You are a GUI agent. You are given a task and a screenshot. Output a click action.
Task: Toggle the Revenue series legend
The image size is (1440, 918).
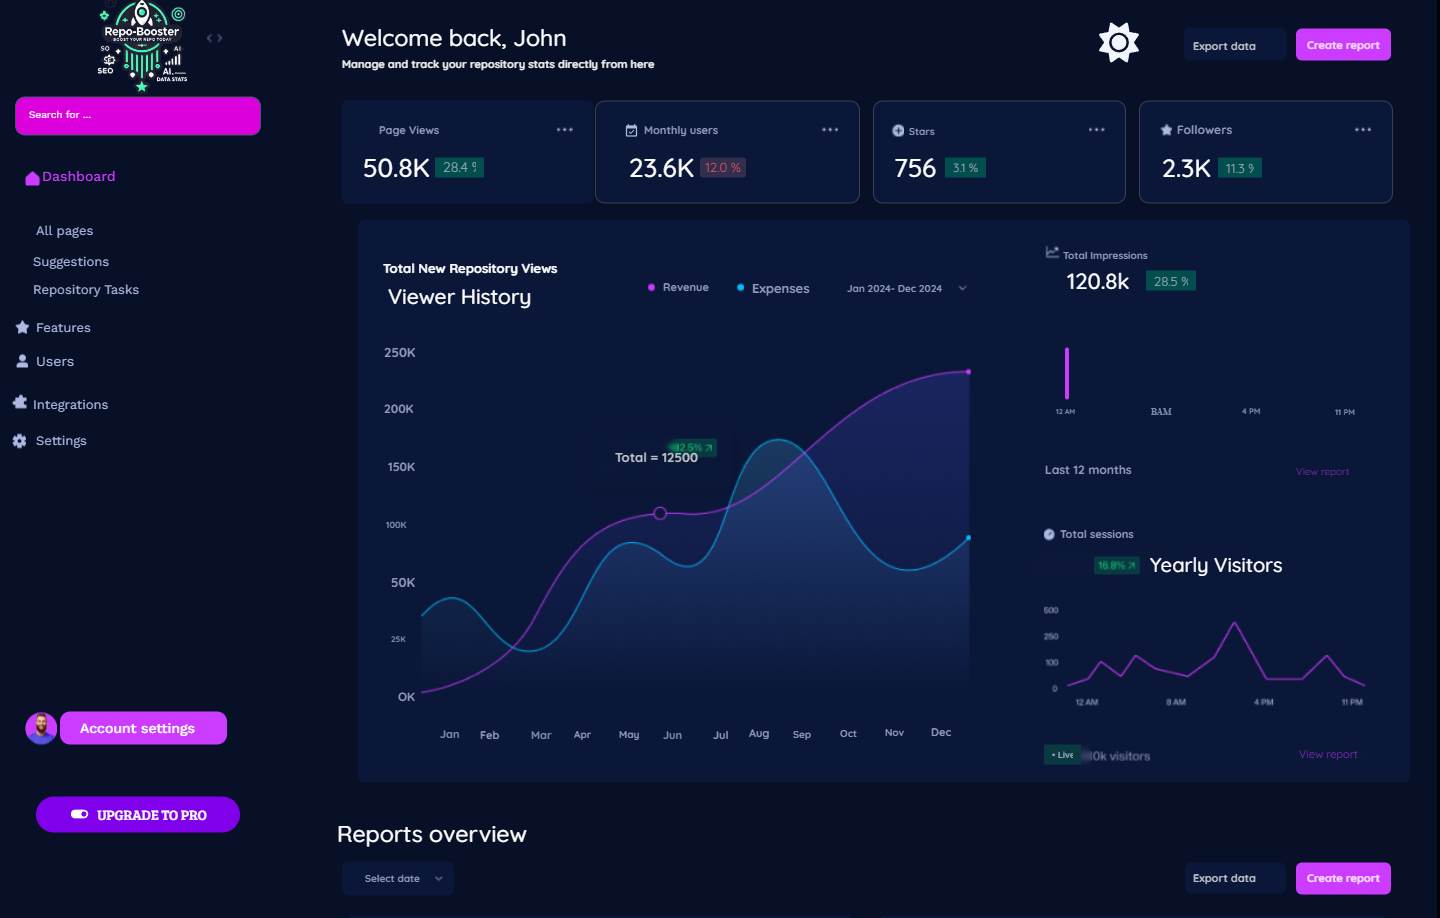coord(679,287)
